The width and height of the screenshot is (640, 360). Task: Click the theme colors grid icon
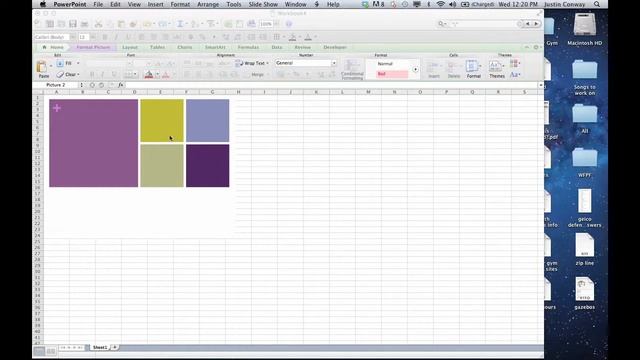pos(513,63)
